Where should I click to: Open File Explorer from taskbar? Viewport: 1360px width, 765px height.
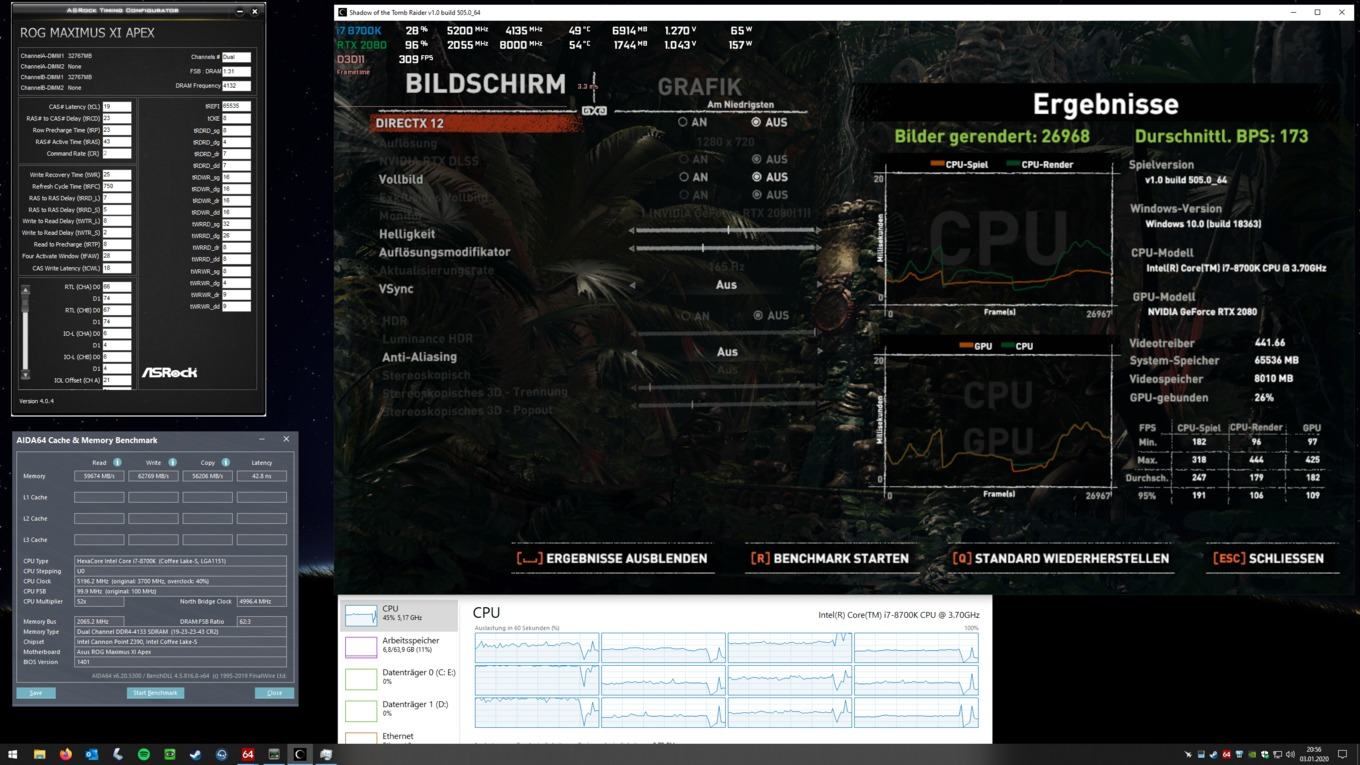click(39, 754)
